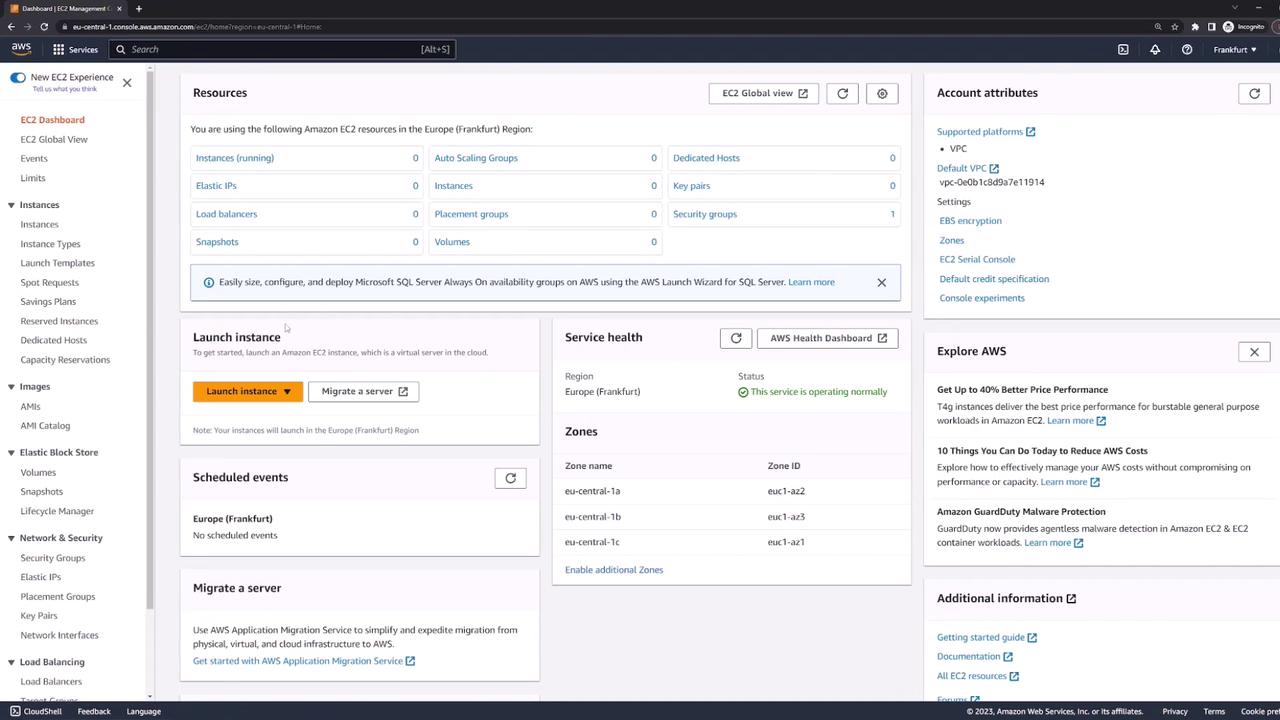Open Spot Requests in the sidebar
Screen dimensions: 1280x720
click(49, 283)
